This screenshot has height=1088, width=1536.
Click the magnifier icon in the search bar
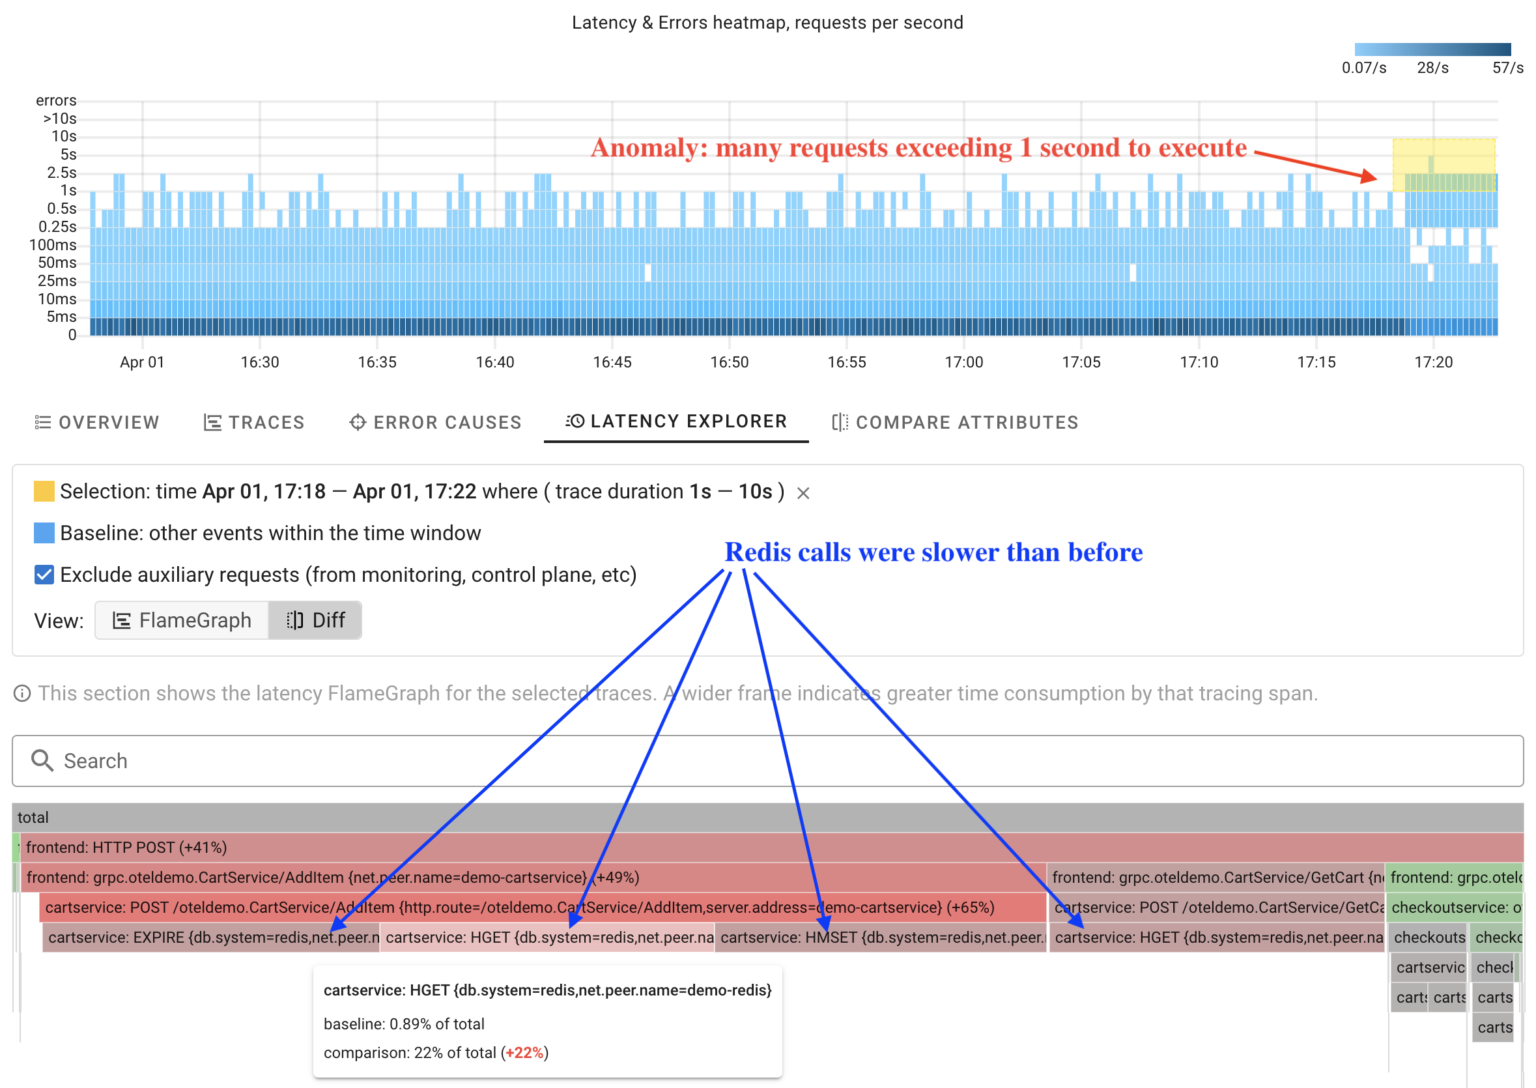42,761
